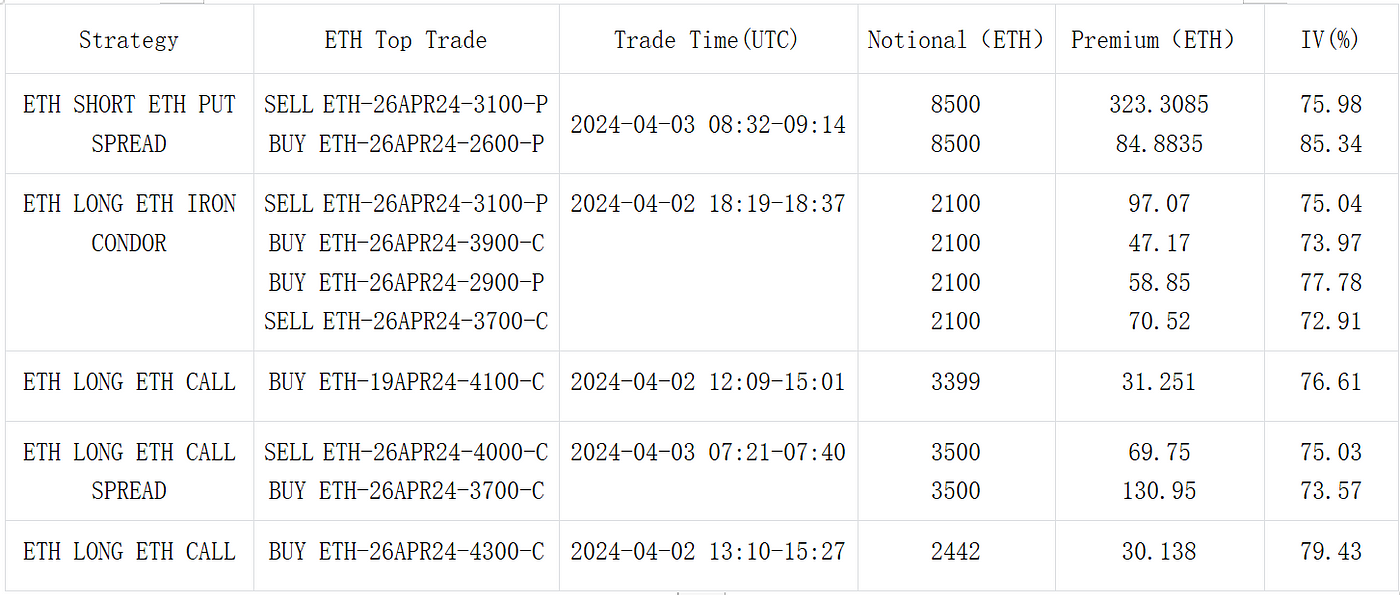Image resolution: width=1400 pixels, height=595 pixels.
Task: Select the IV(%) column header
Action: click(1331, 40)
